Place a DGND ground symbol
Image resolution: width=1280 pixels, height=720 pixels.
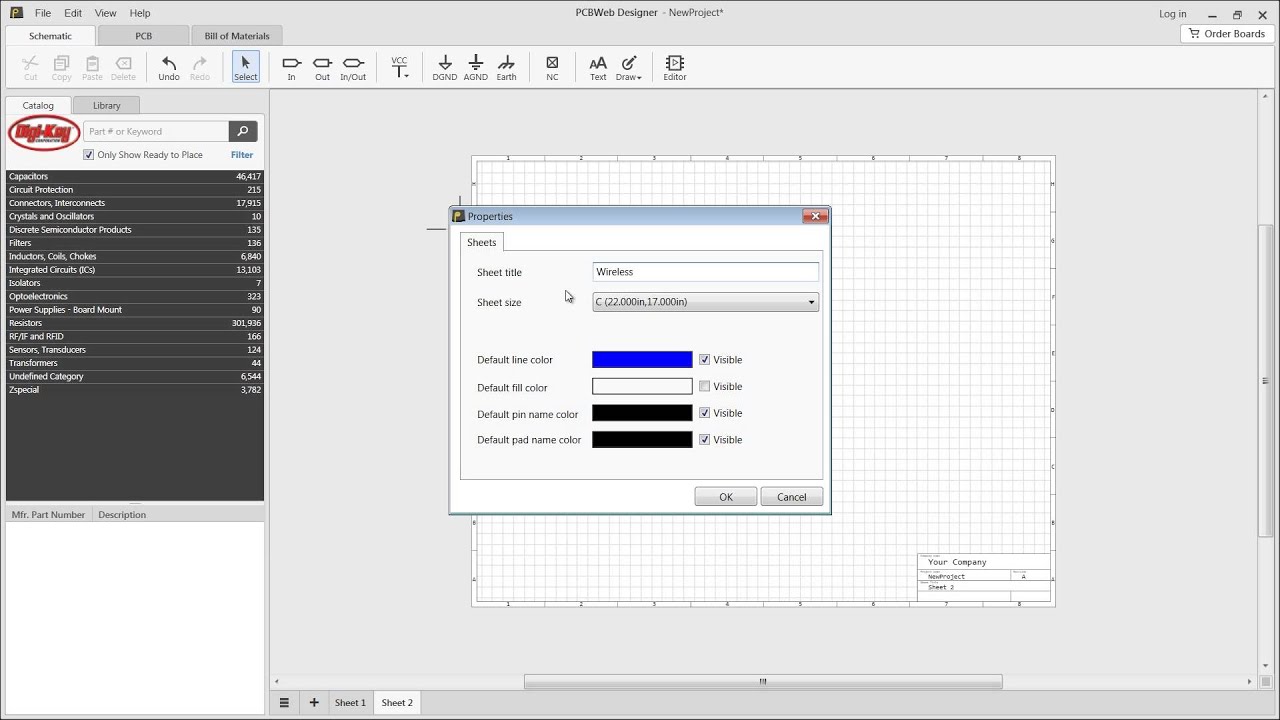click(445, 67)
